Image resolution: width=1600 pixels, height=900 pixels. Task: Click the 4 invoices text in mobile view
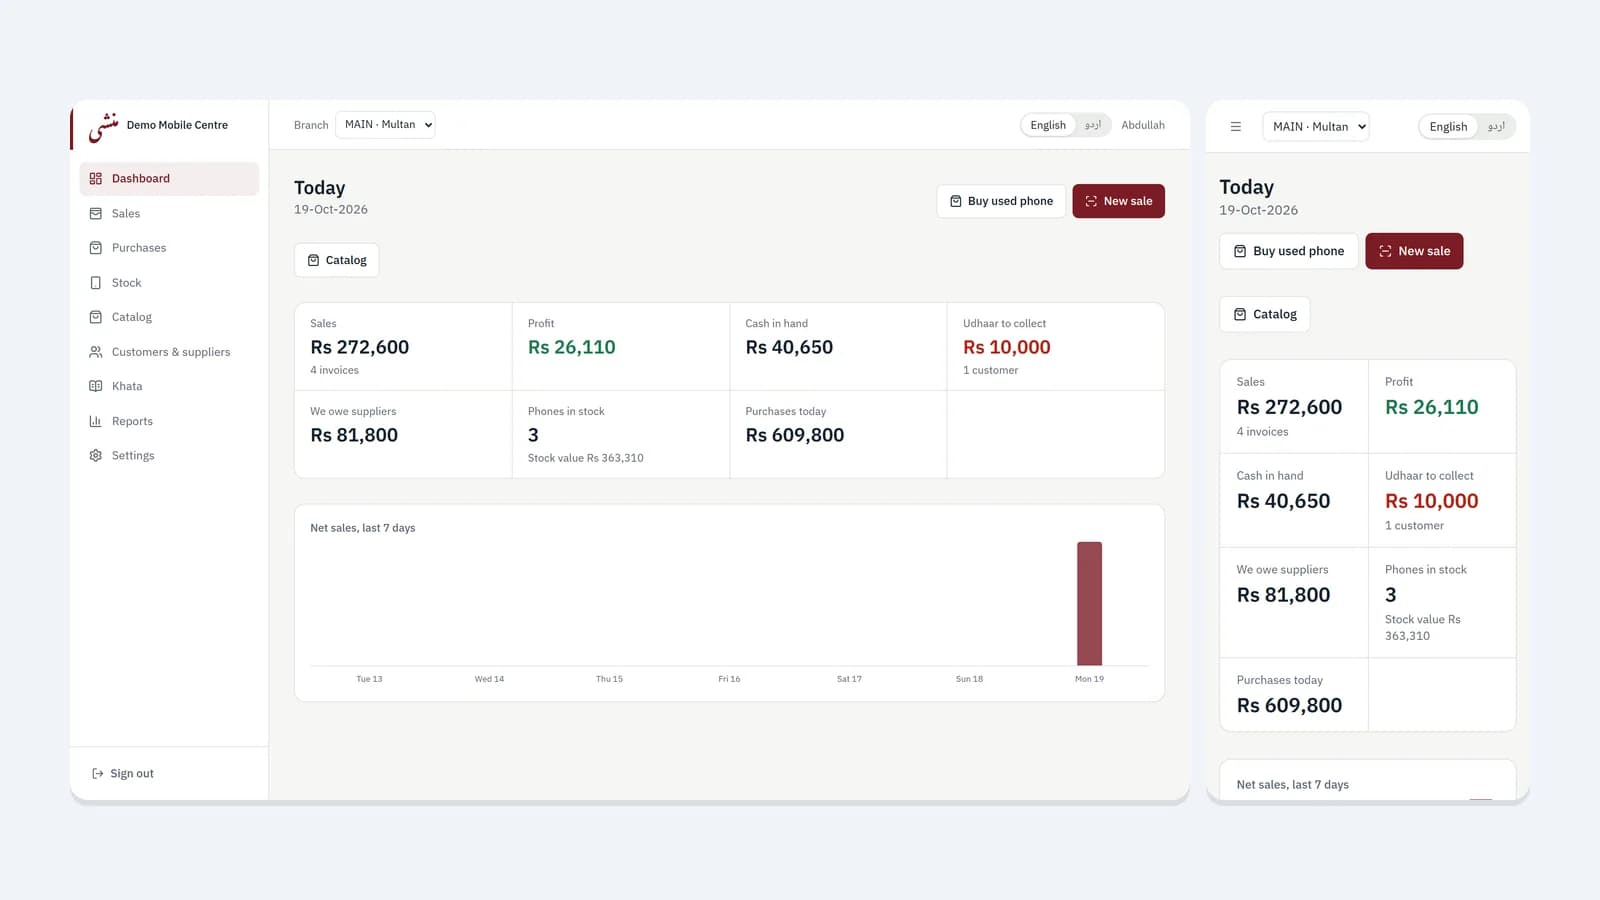click(x=1262, y=432)
